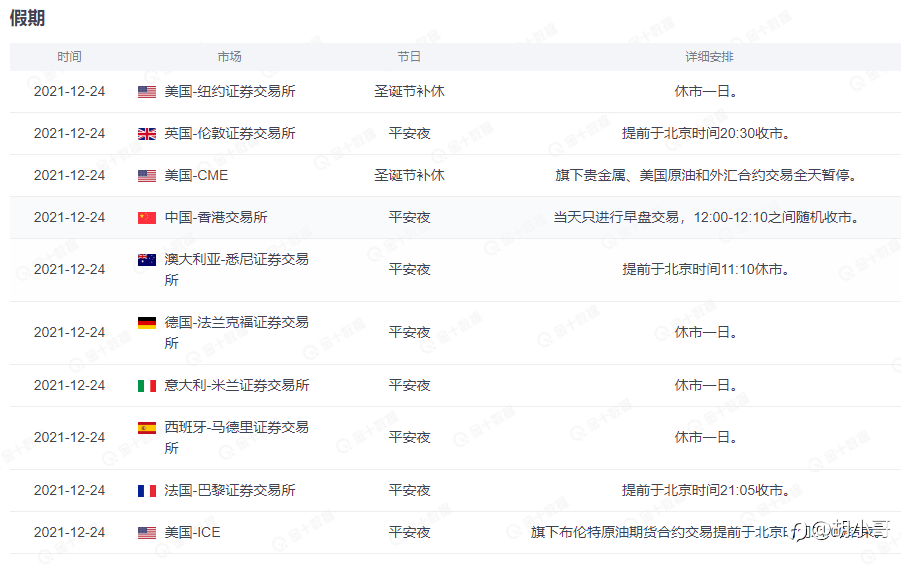Click the Italy flag beside 米兰证券交易所
Viewport: 901px width, 567px height.
pos(147,385)
